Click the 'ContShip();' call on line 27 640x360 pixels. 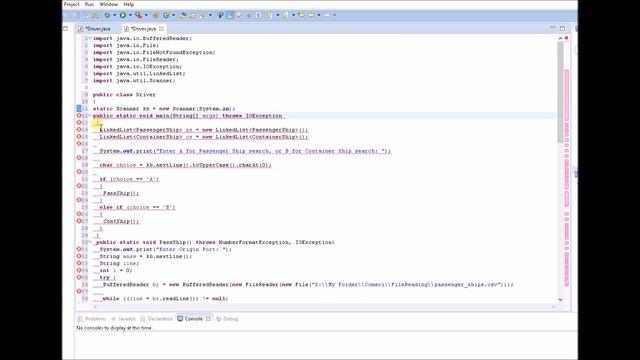pyautogui.click(x=121, y=221)
